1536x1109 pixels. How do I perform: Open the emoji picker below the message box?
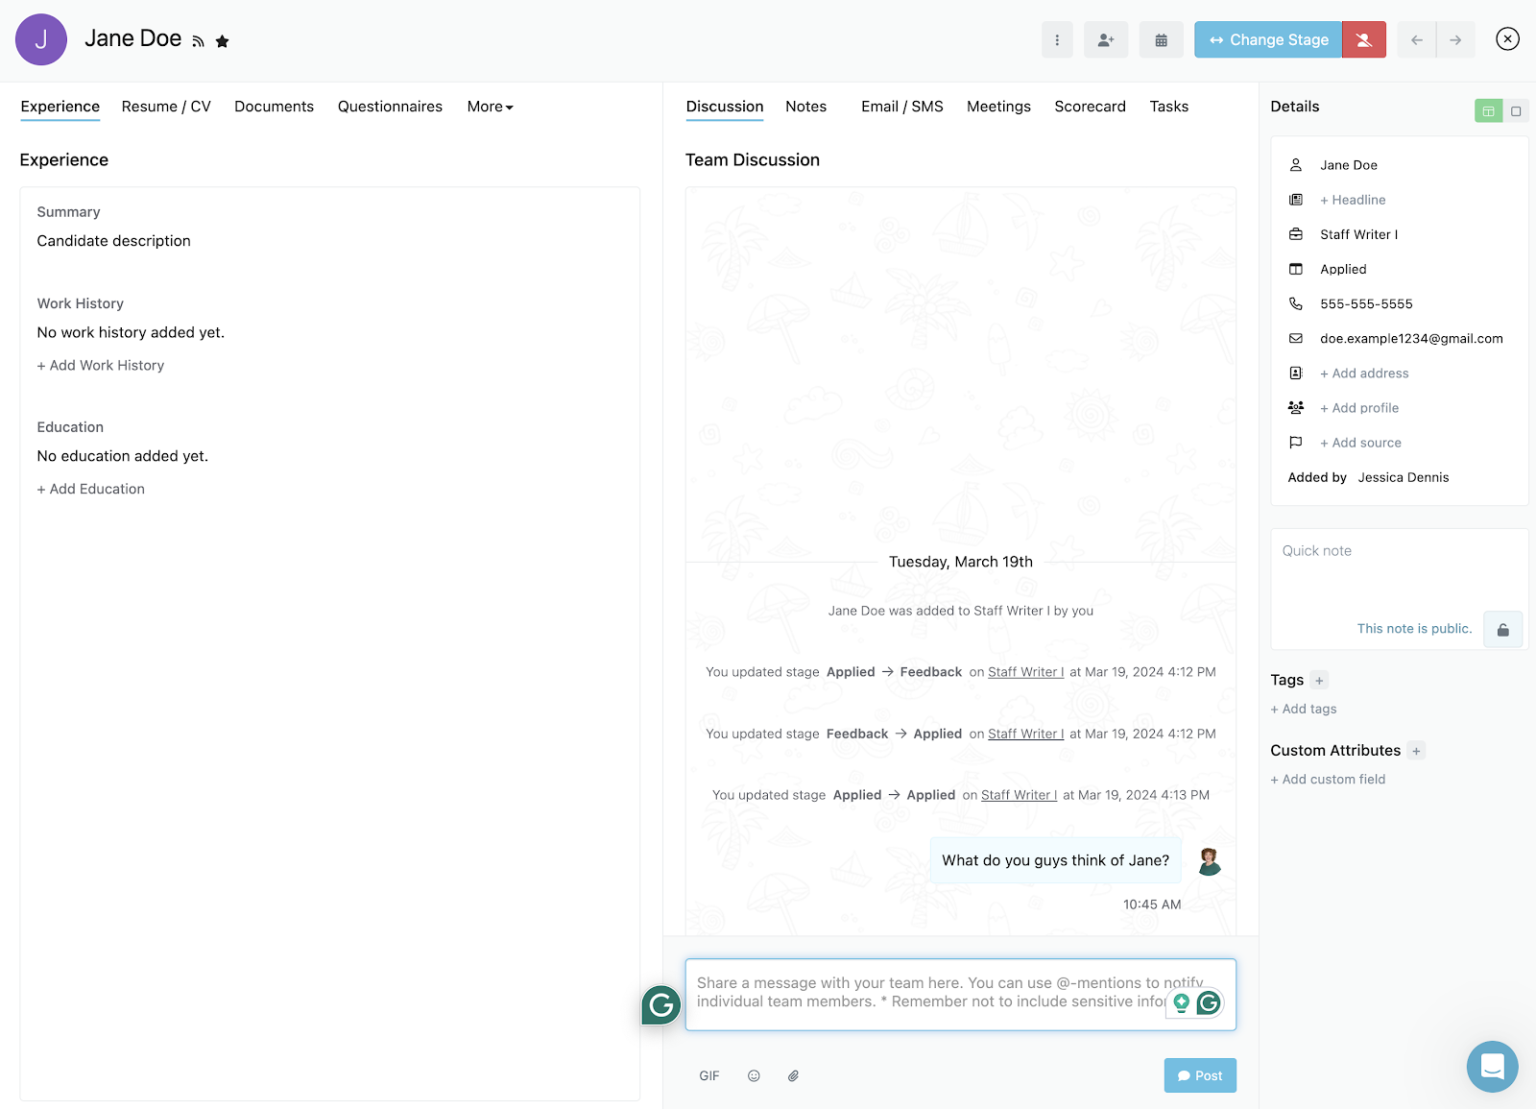coord(753,1075)
